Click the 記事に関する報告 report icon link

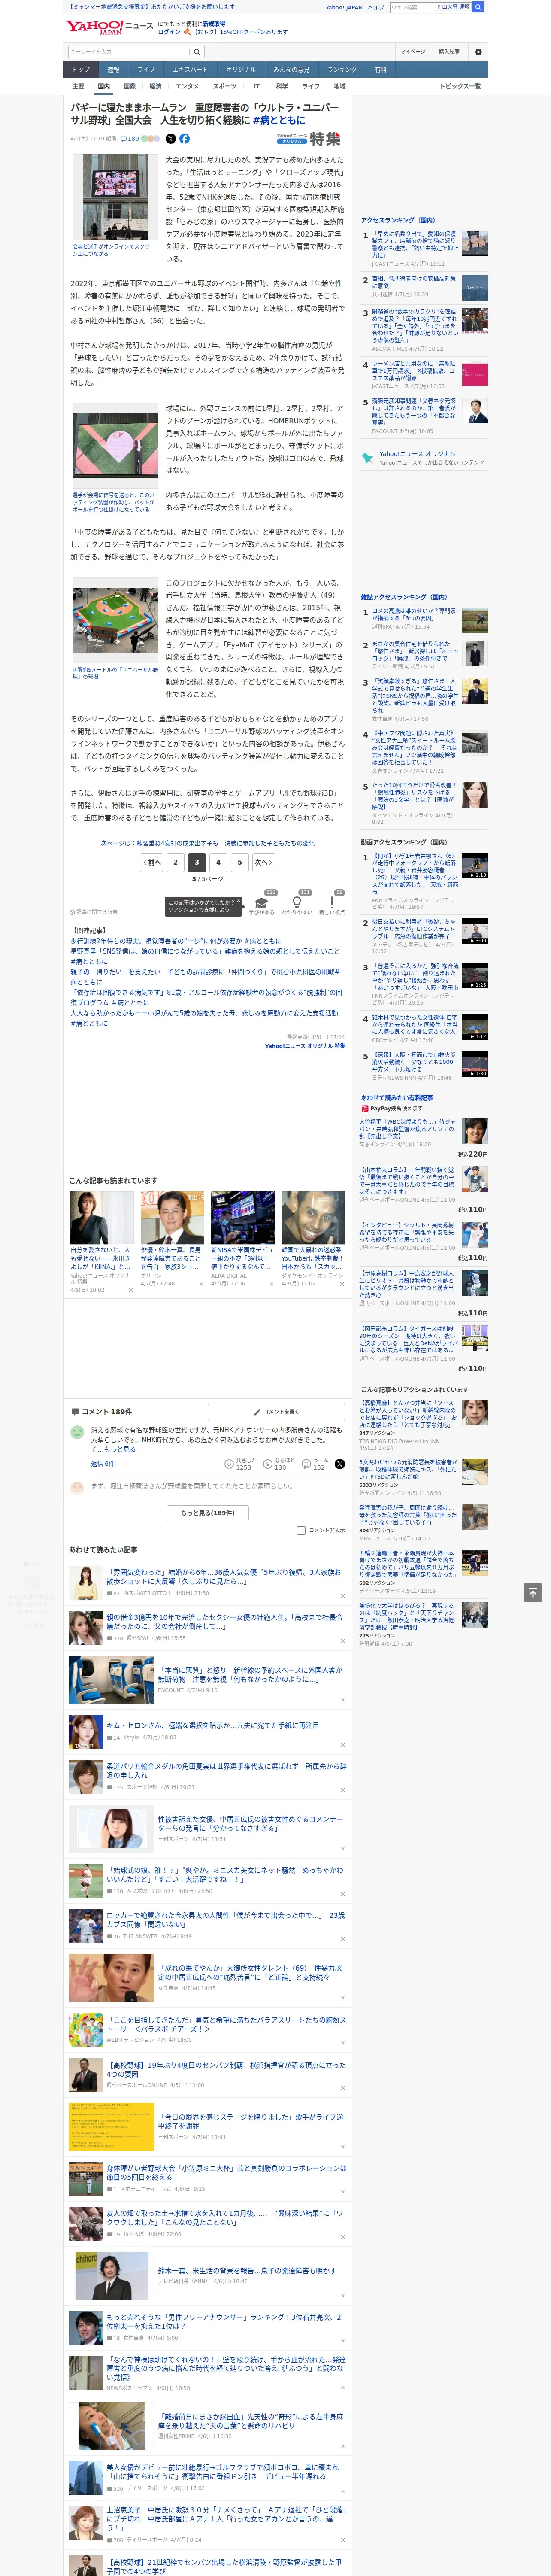tap(93, 912)
